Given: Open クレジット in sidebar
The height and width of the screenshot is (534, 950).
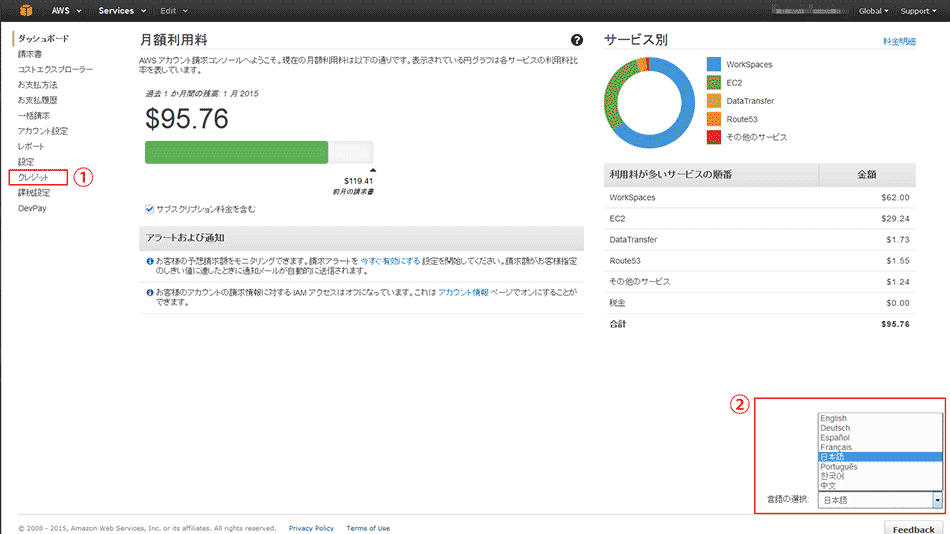Looking at the screenshot, I should click(x=33, y=177).
